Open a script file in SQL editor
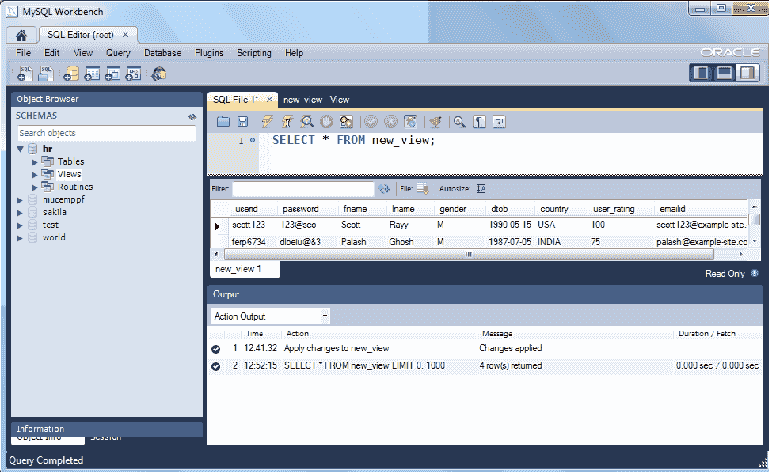This screenshot has width=769, height=472. (224, 122)
